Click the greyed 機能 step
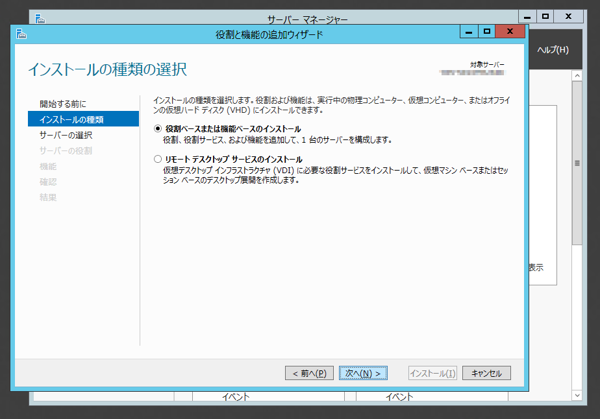 48,166
